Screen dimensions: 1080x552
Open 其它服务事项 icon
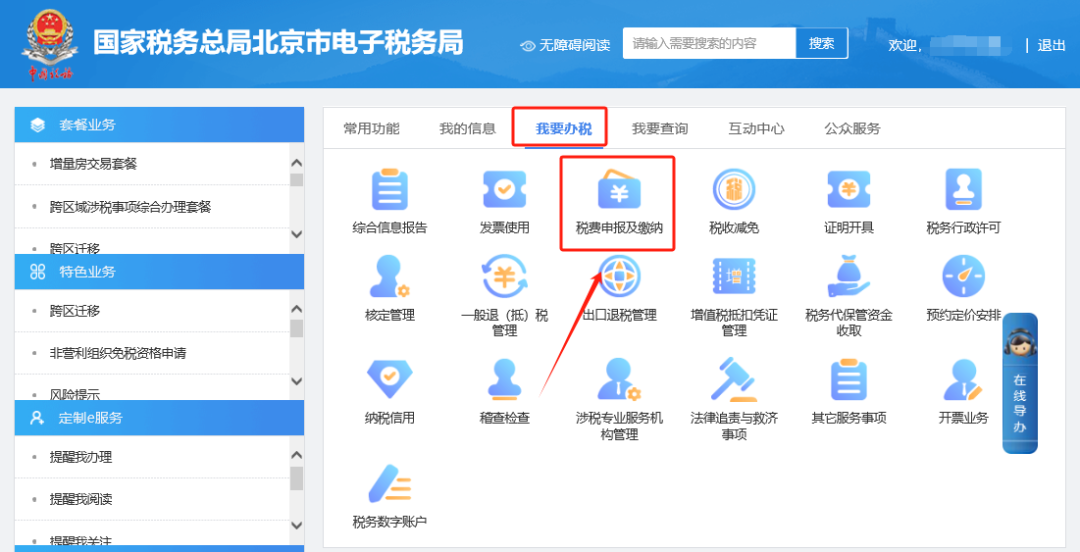coord(849,379)
